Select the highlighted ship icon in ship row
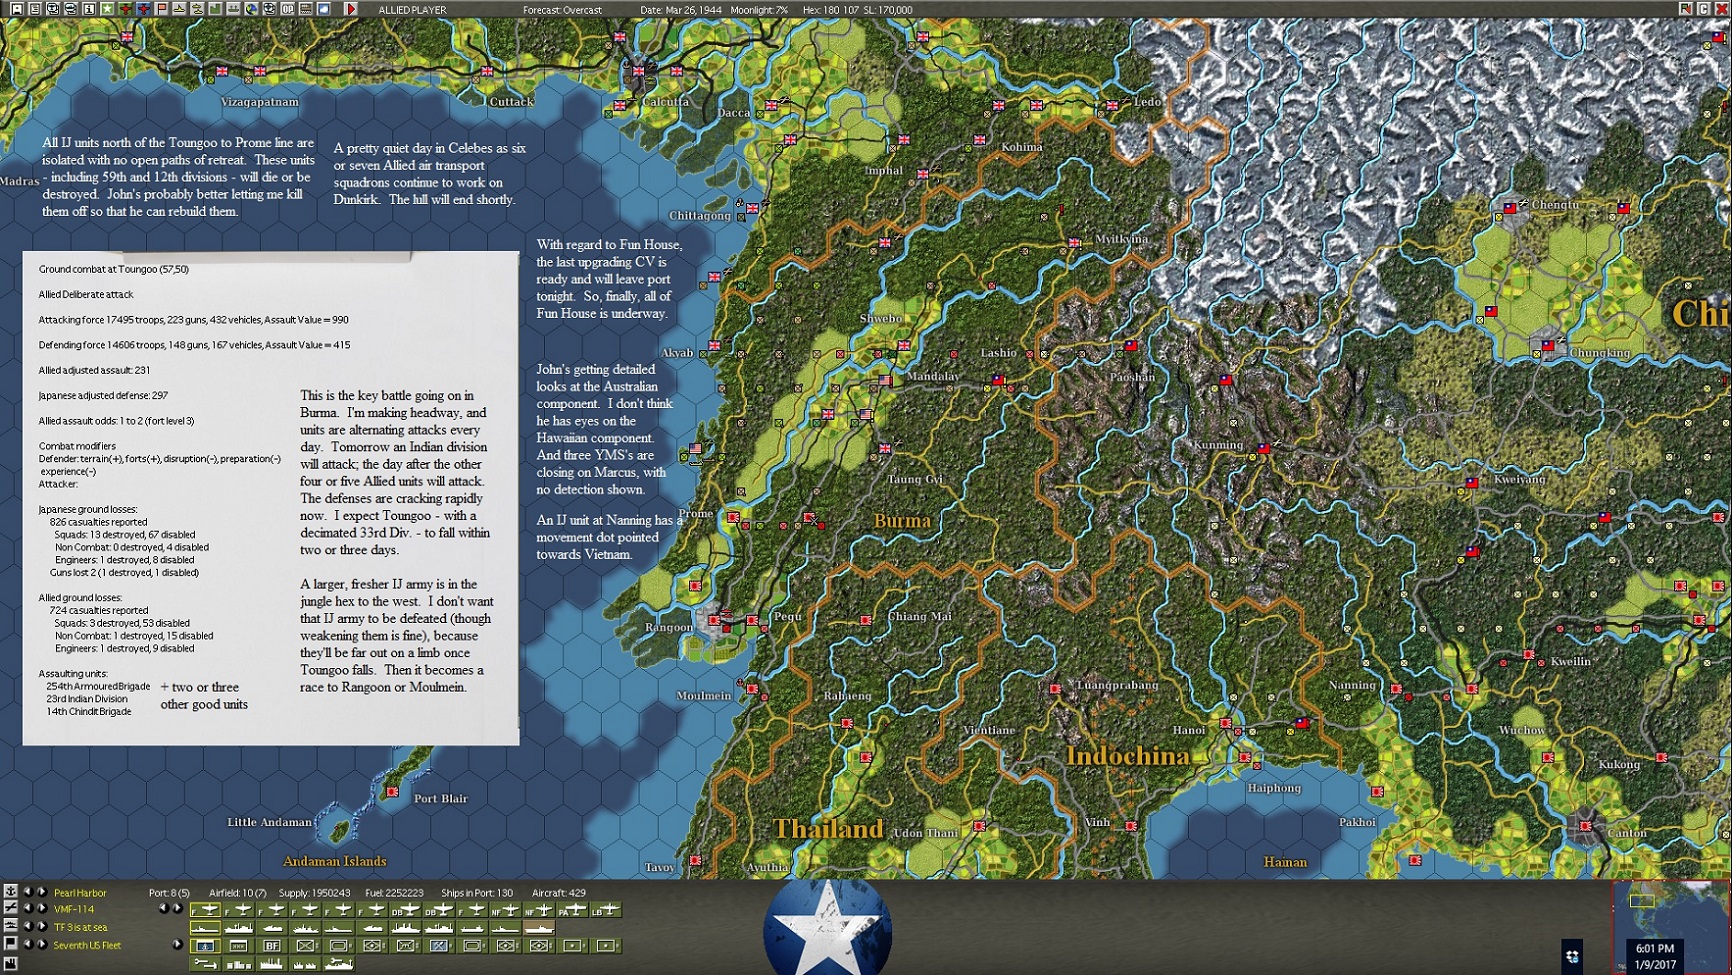Image resolution: width=1732 pixels, height=975 pixels. (x=205, y=928)
